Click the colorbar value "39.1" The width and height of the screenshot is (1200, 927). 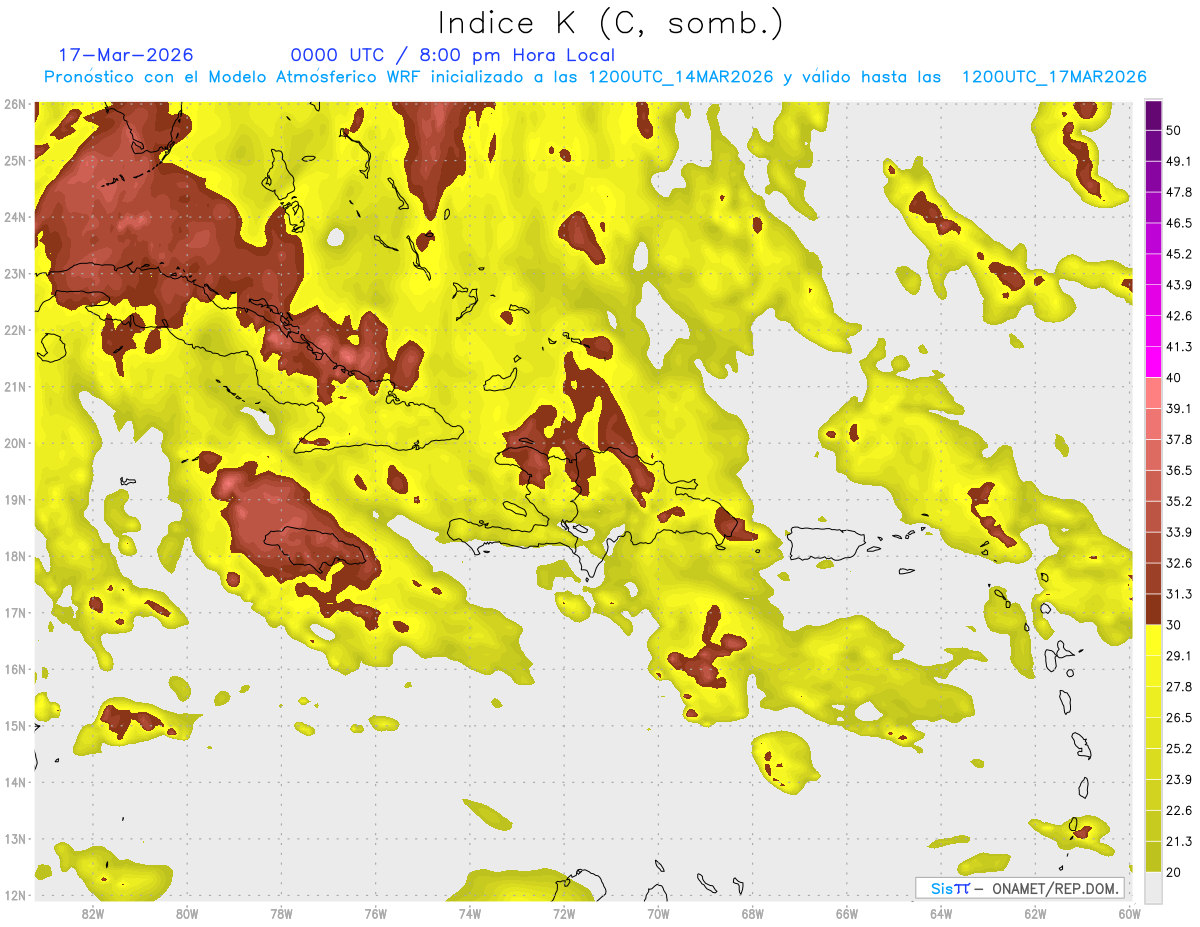[x=1179, y=408]
